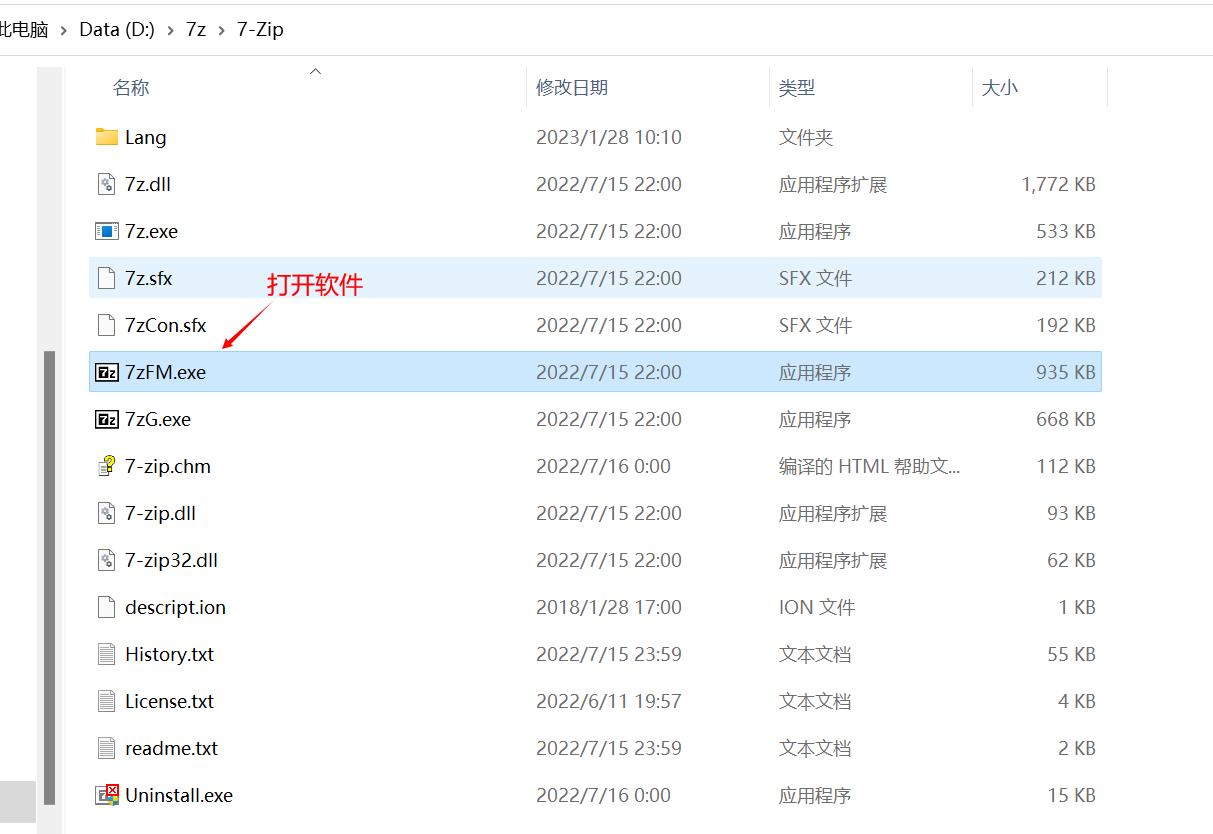
Task: Select the 7-zip32.dll file icon
Action: pyautogui.click(x=107, y=560)
